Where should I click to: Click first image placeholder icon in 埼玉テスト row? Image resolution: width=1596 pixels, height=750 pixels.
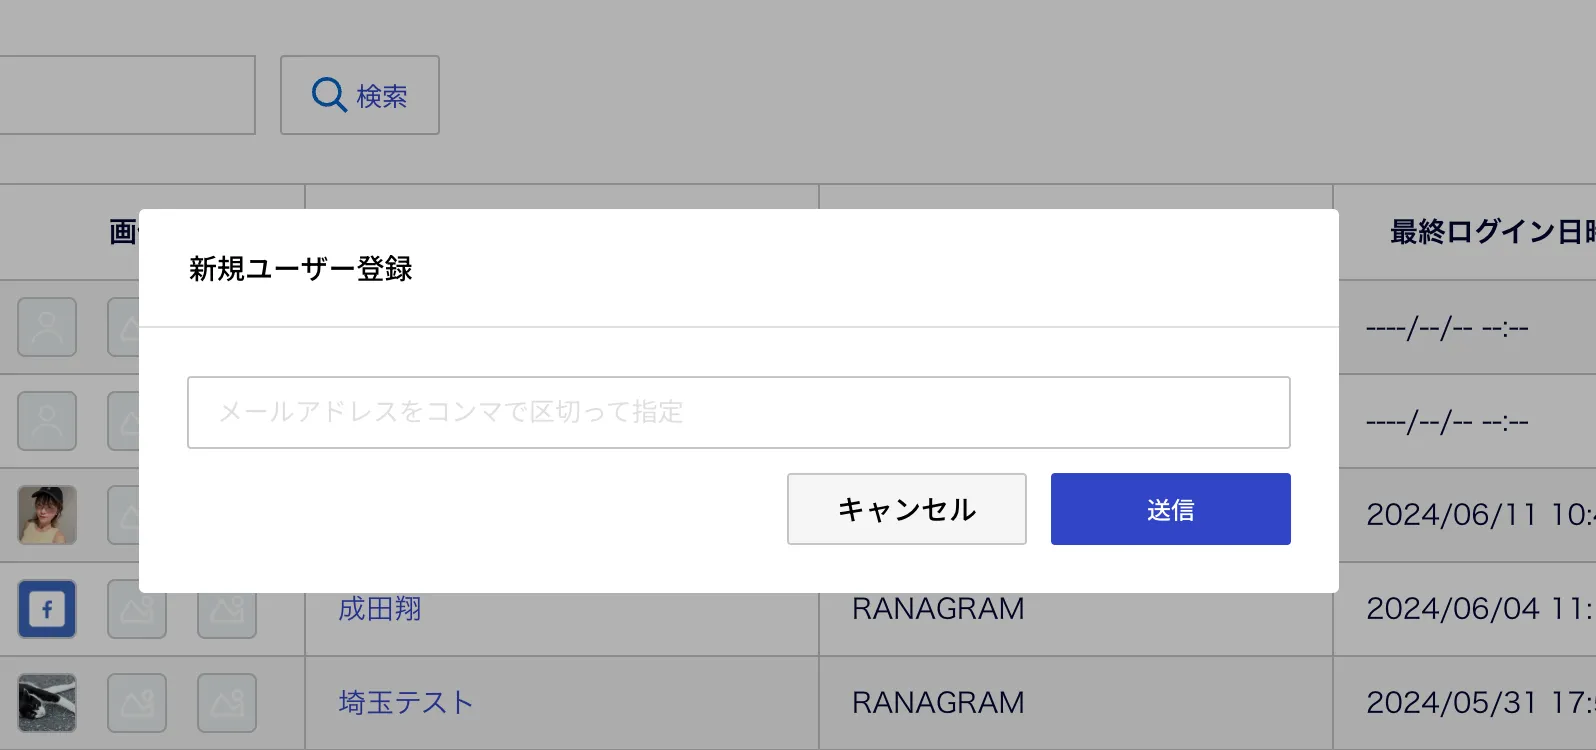pos(137,703)
